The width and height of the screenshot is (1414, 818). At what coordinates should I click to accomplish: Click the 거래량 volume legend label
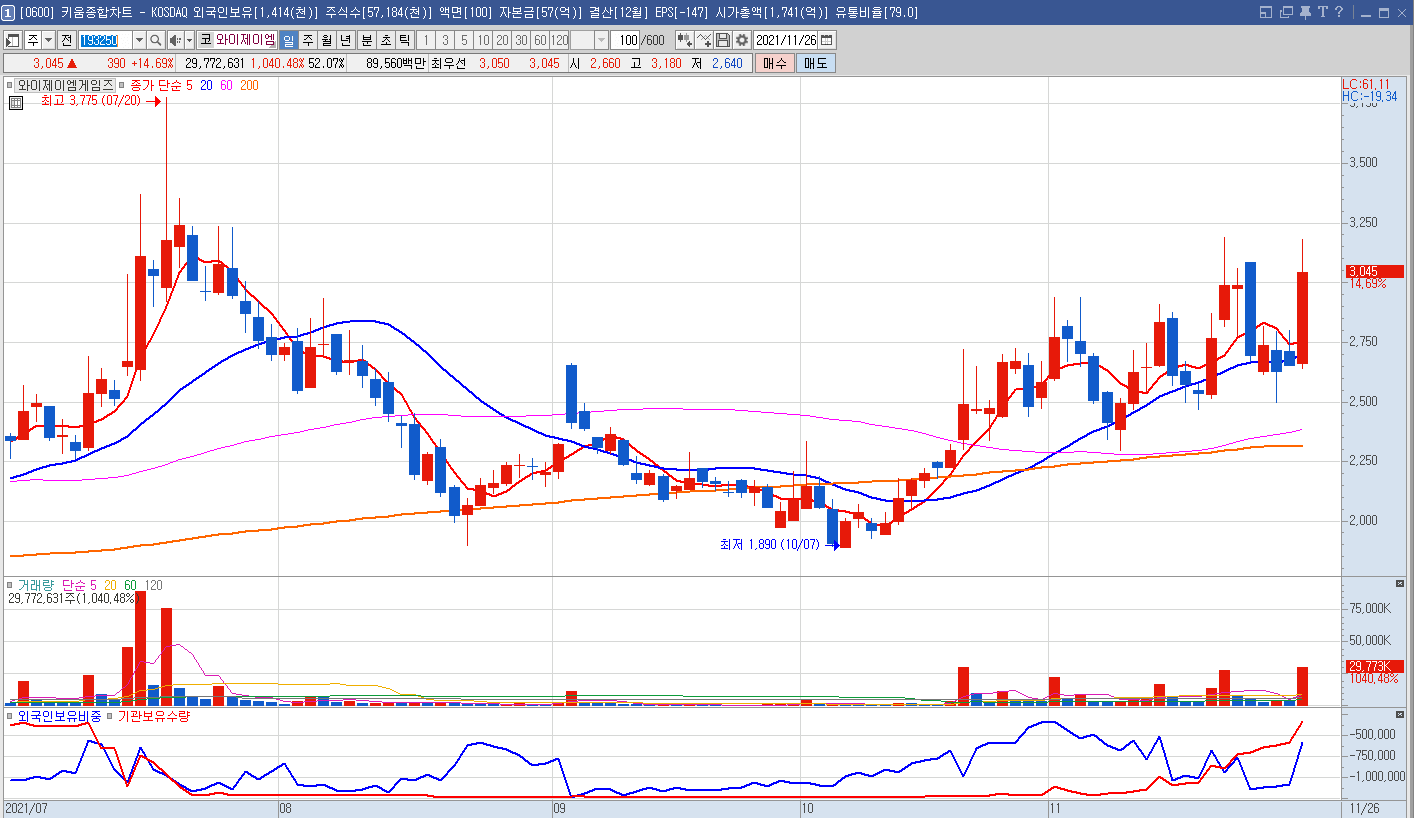click(x=36, y=585)
